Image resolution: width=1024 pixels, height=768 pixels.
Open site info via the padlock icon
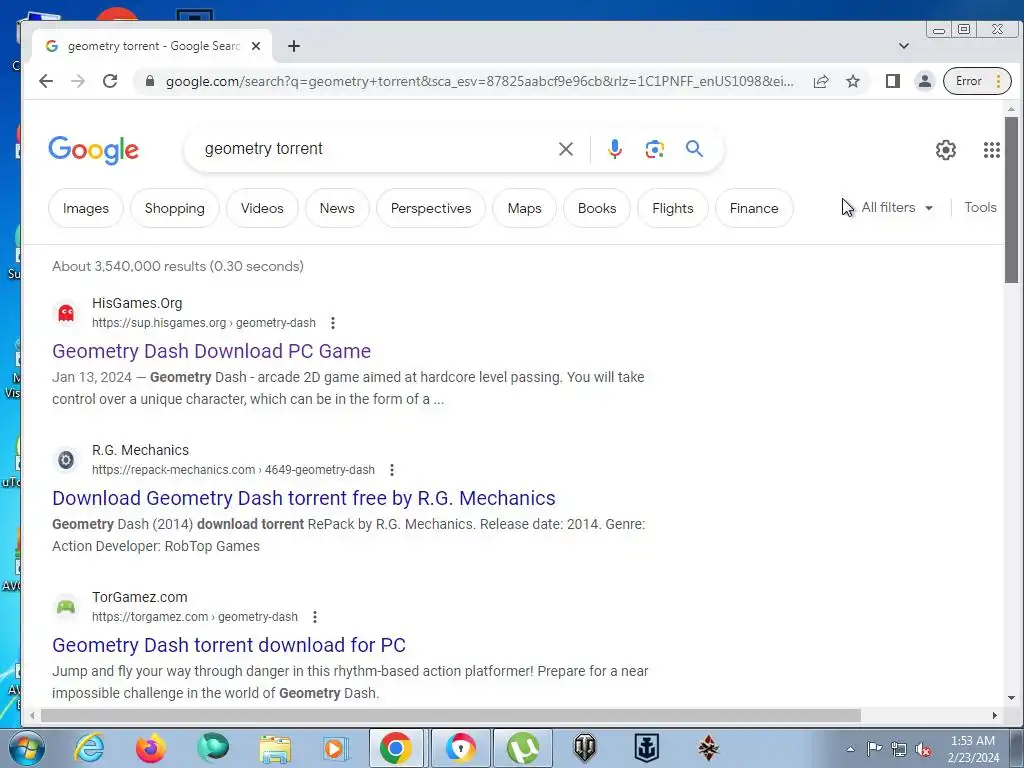click(x=150, y=81)
